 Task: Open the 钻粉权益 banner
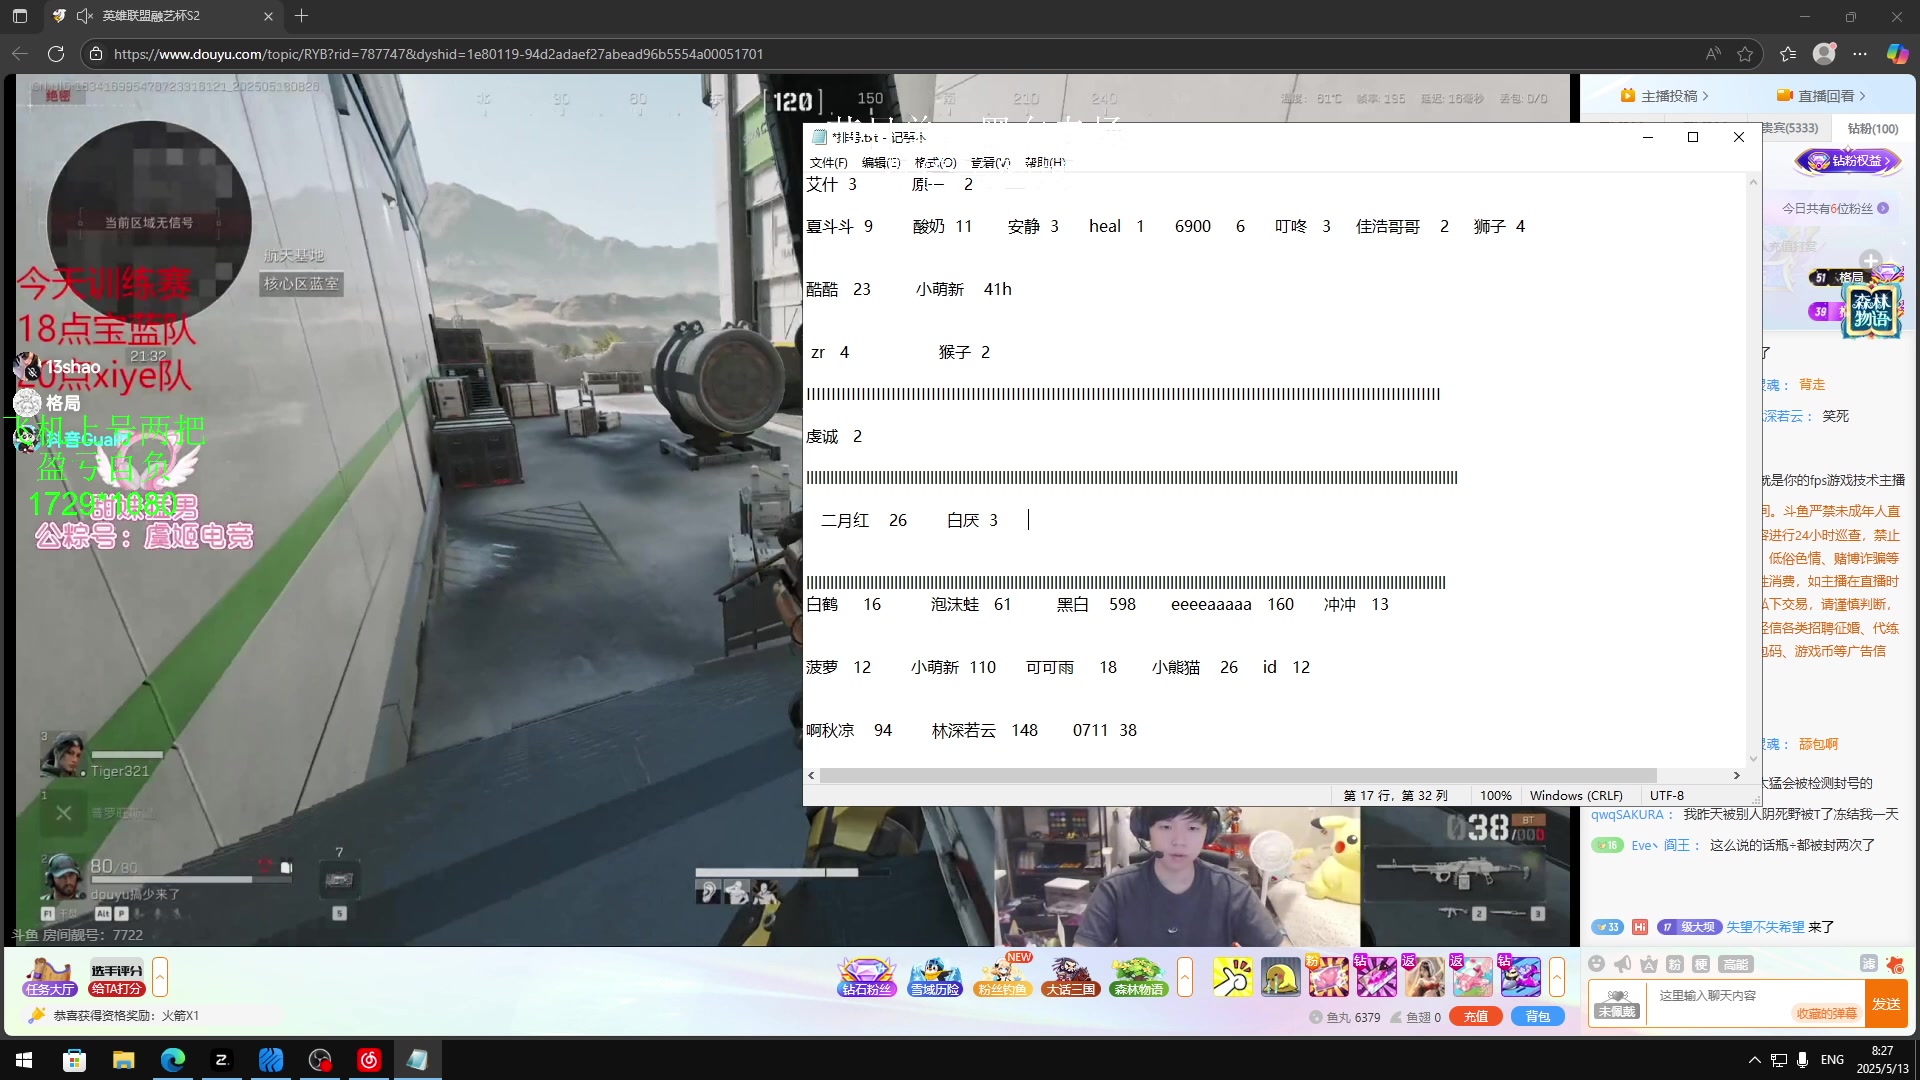(x=1848, y=160)
